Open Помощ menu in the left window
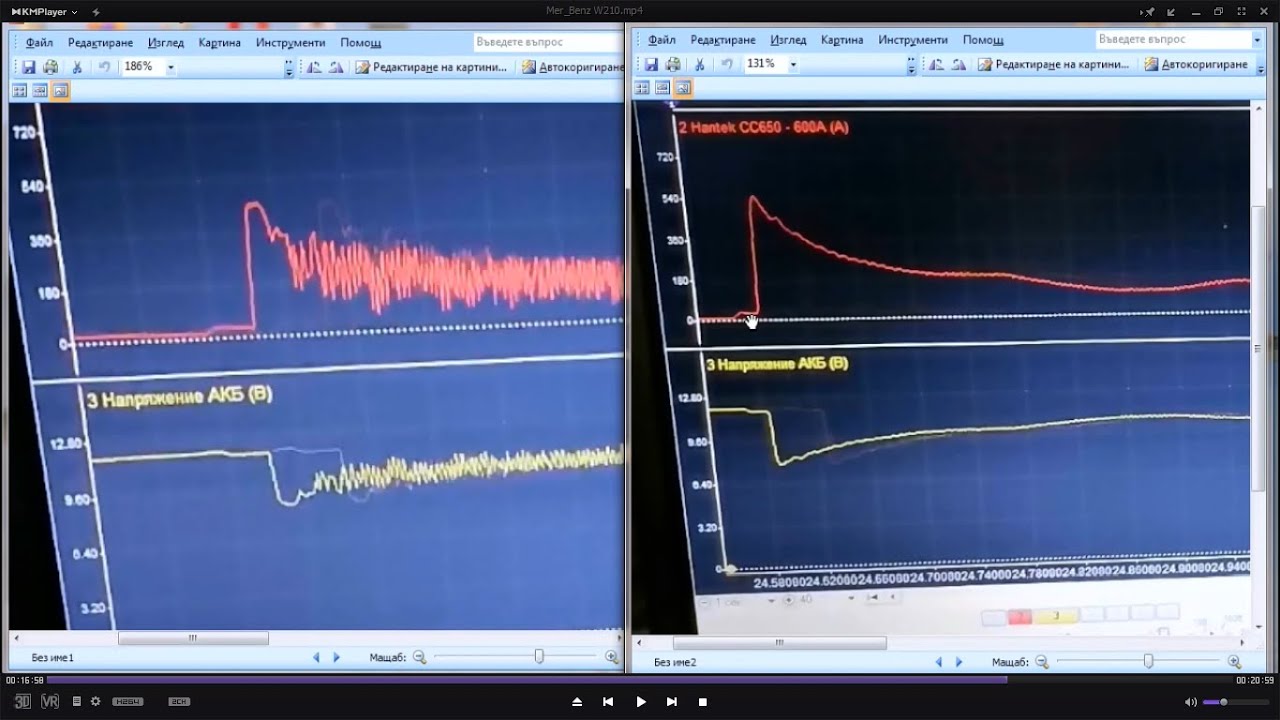This screenshot has height=720, width=1280. click(x=361, y=43)
